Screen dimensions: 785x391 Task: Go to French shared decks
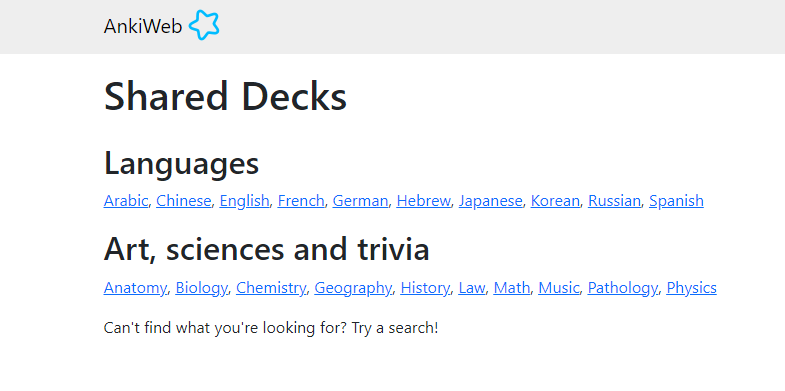point(301,201)
